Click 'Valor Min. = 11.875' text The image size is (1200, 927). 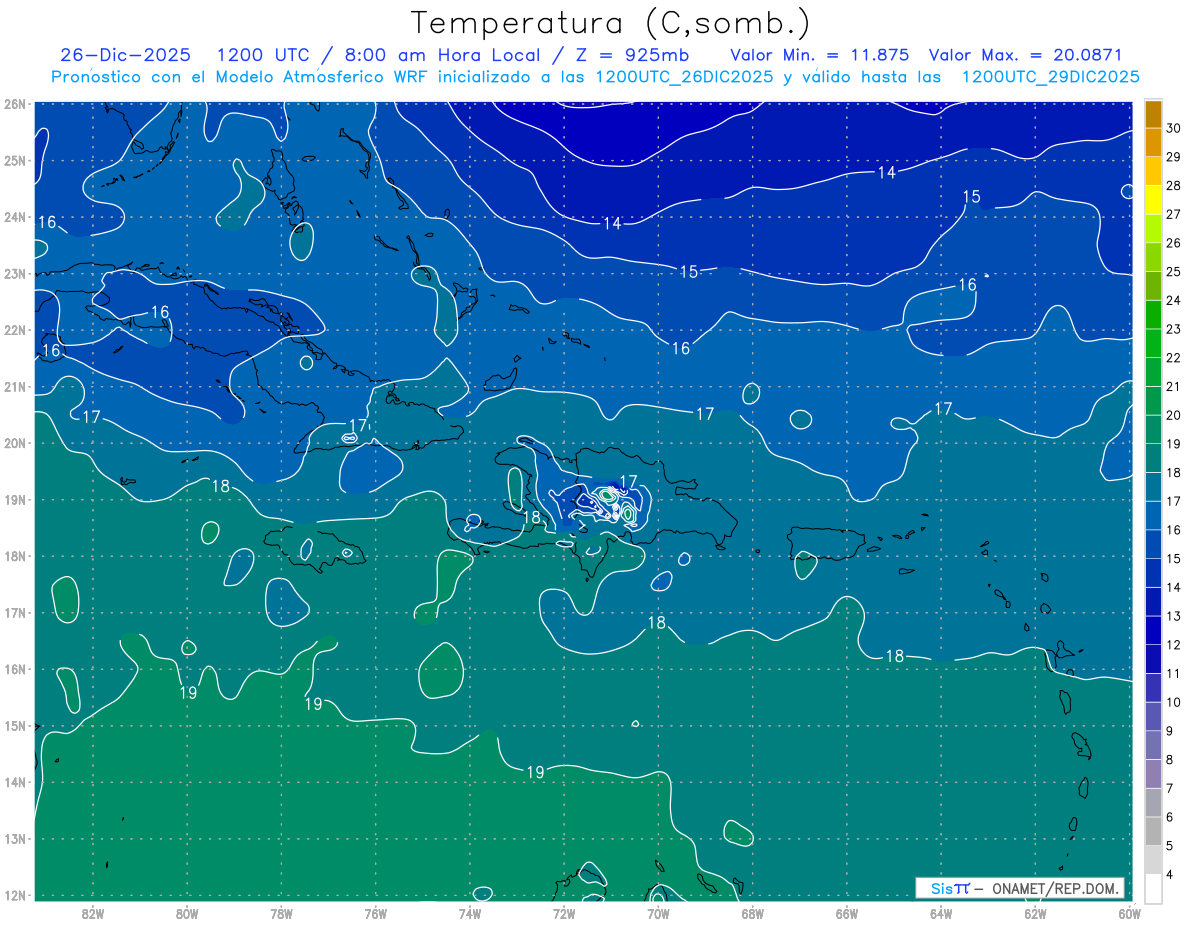coord(820,55)
